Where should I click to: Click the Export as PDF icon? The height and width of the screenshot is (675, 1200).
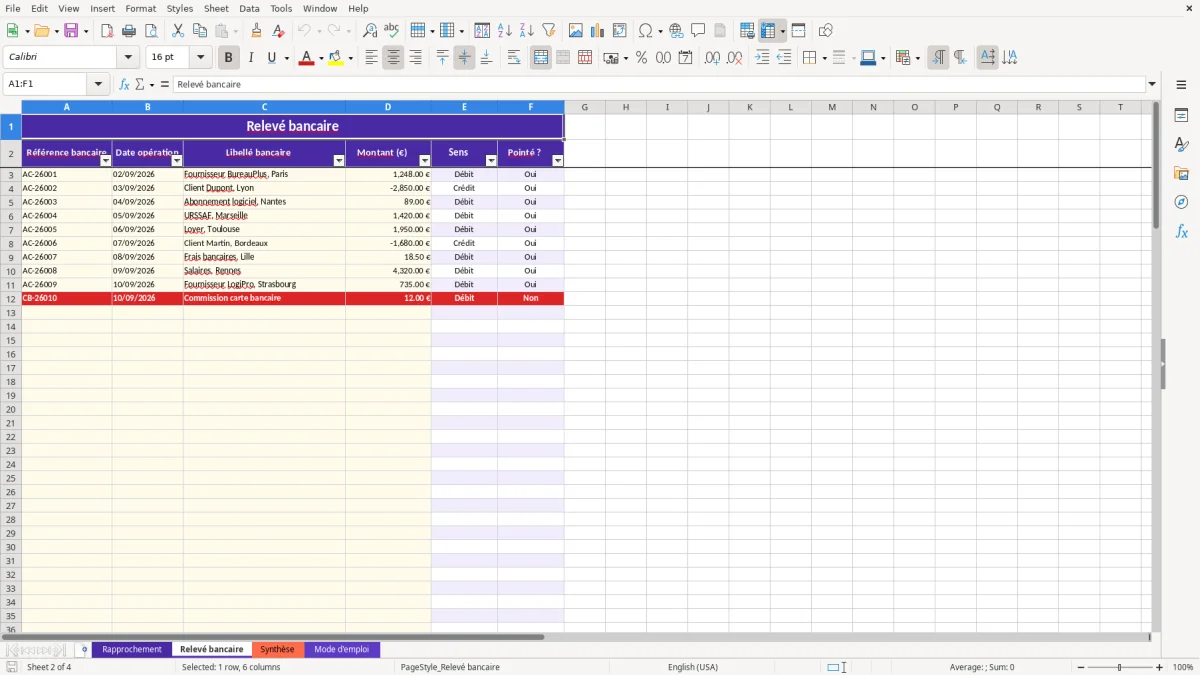(x=107, y=31)
